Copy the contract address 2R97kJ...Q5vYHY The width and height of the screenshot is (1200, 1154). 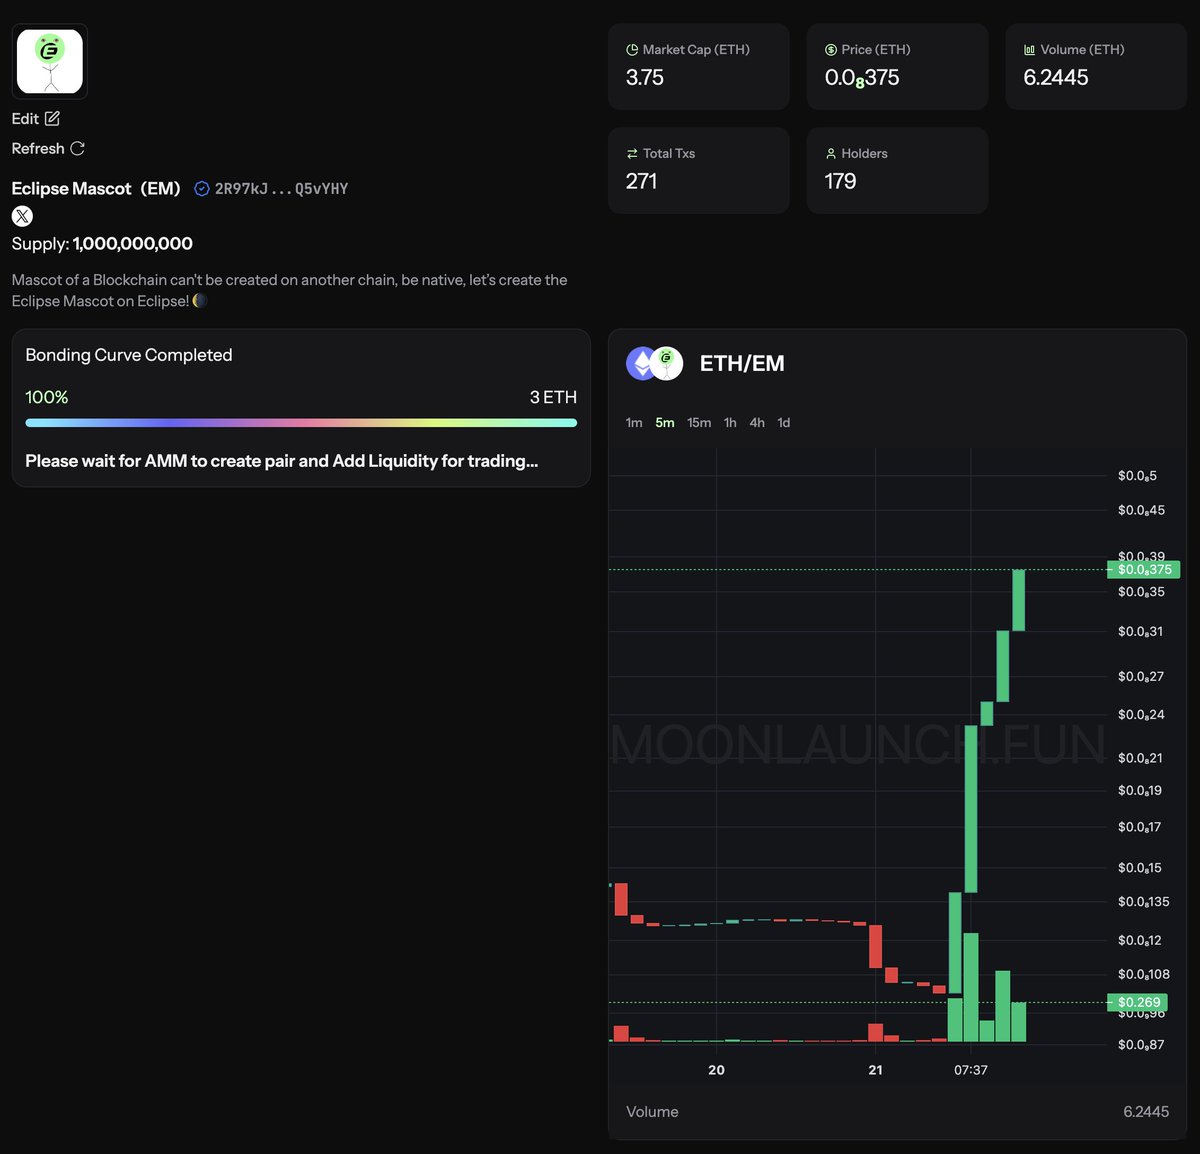[x=281, y=189]
